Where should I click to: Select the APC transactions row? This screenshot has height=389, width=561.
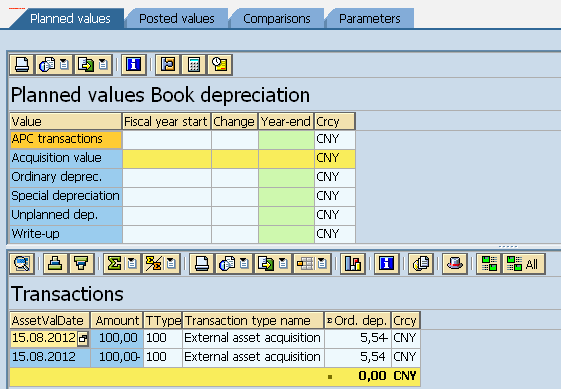coord(65,139)
